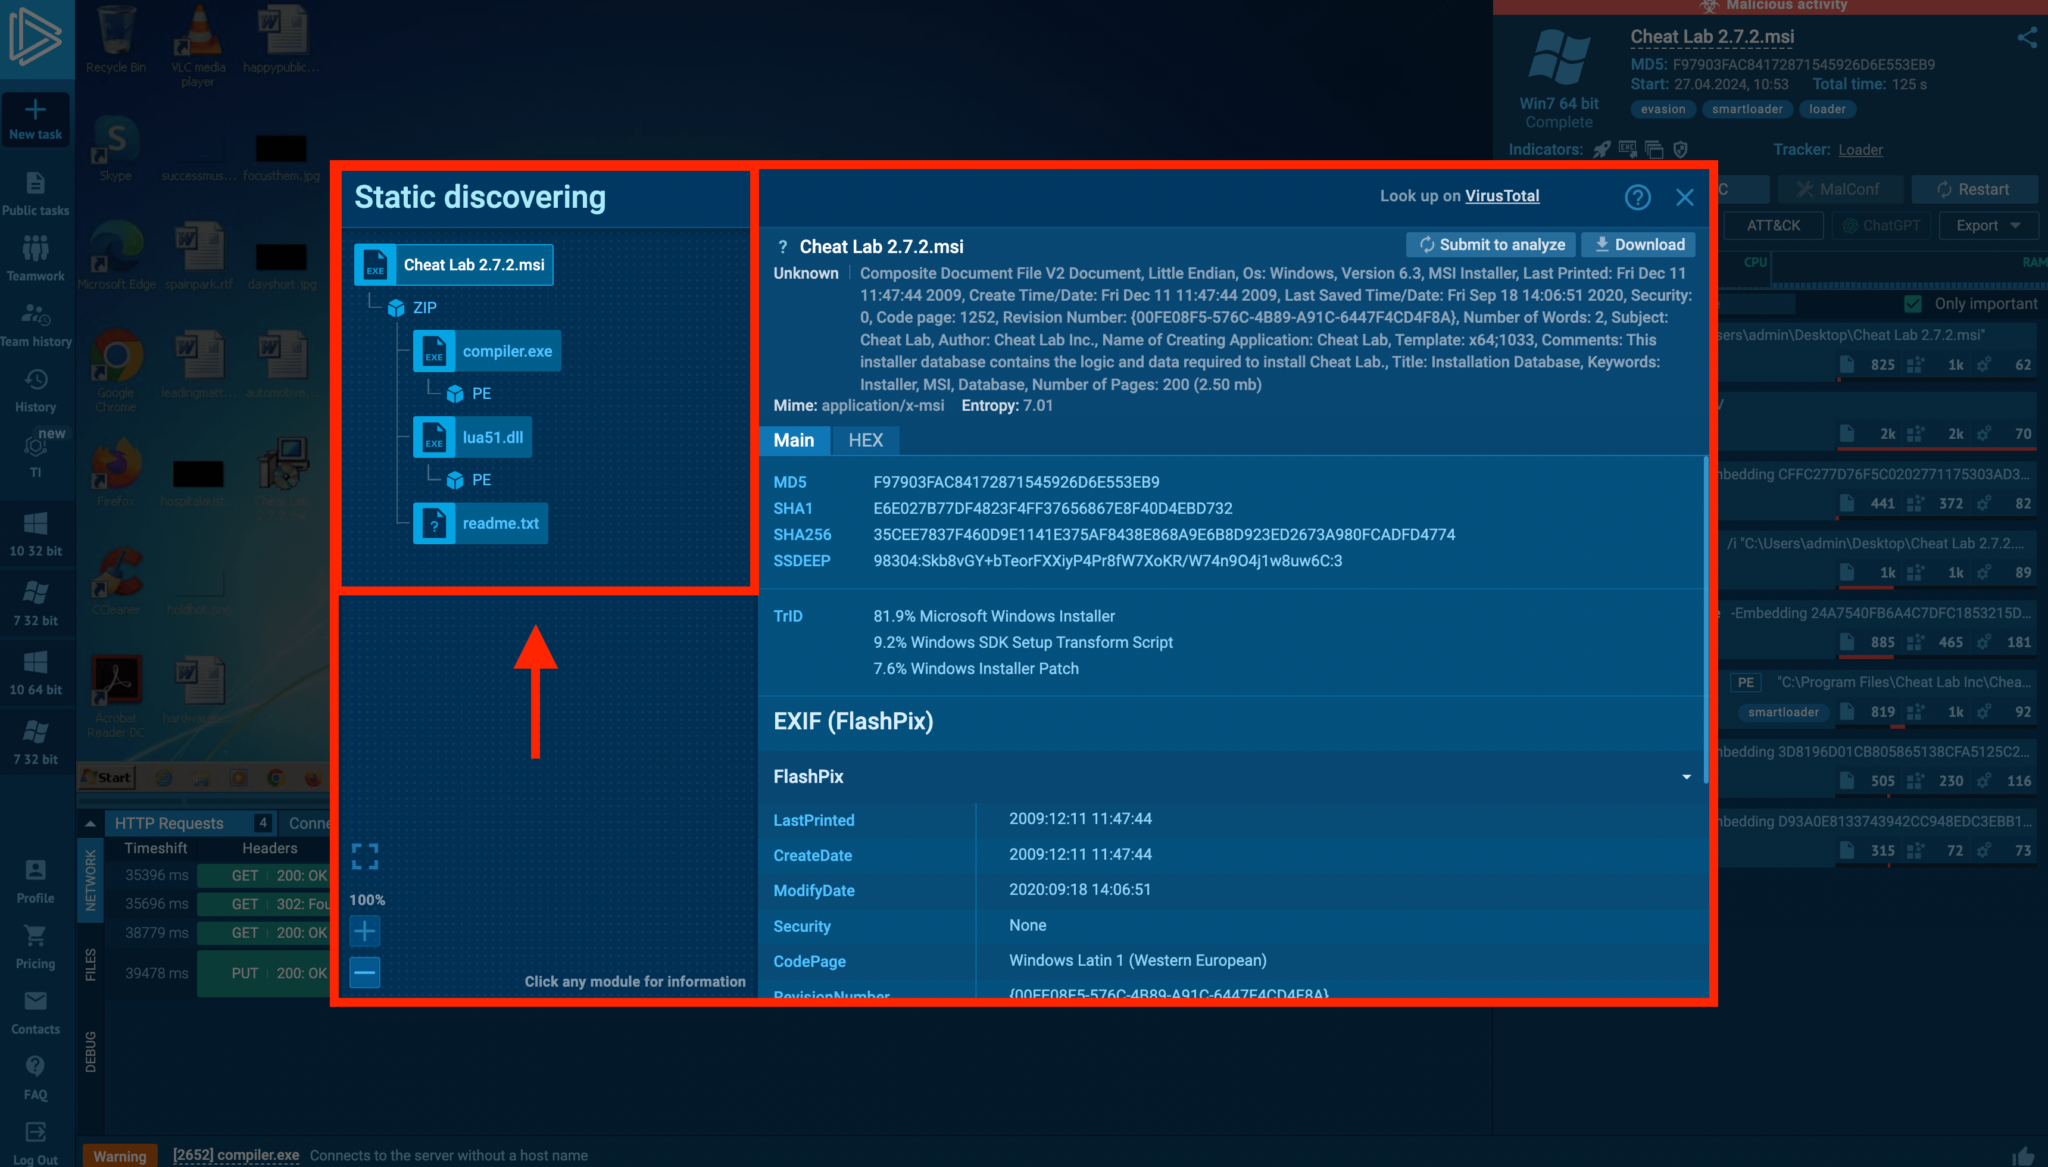Open Team history in sidebar
The height and width of the screenshot is (1167, 2048).
tap(36, 326)
